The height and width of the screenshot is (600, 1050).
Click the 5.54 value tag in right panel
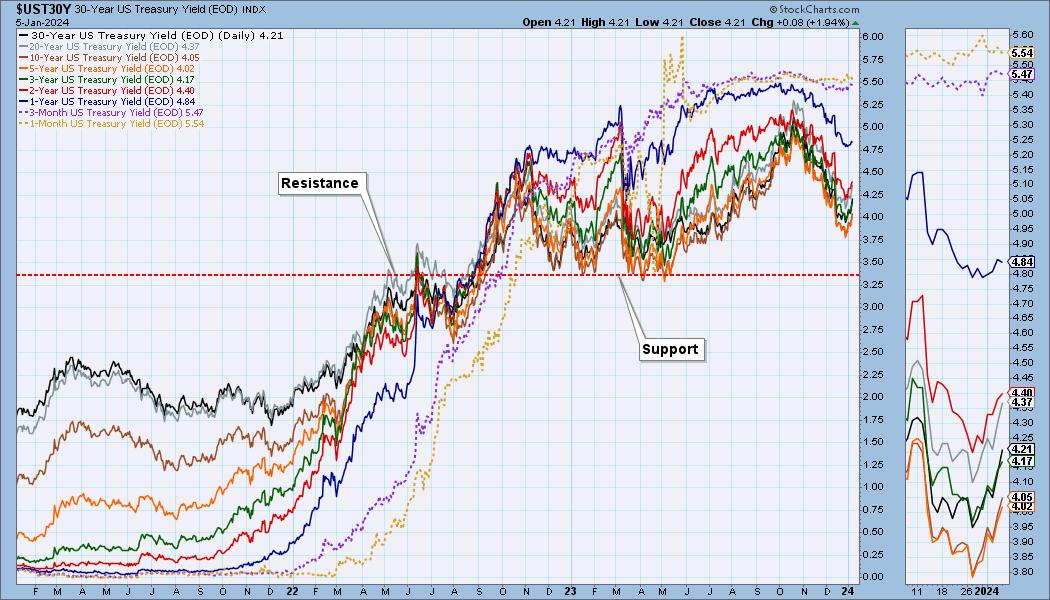1022,52
